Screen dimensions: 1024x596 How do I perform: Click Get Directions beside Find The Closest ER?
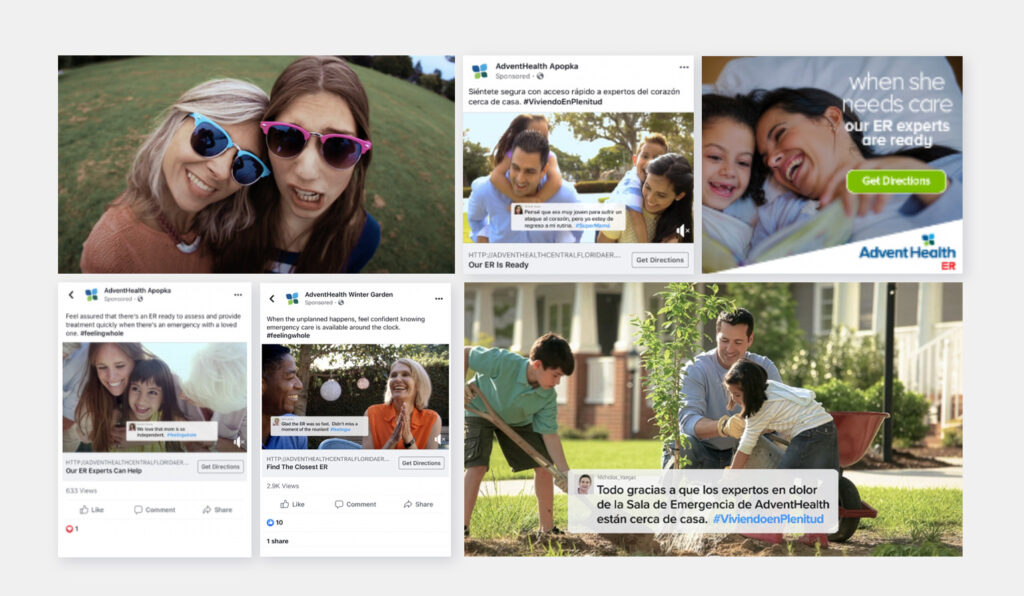click(x=421, y=463)
